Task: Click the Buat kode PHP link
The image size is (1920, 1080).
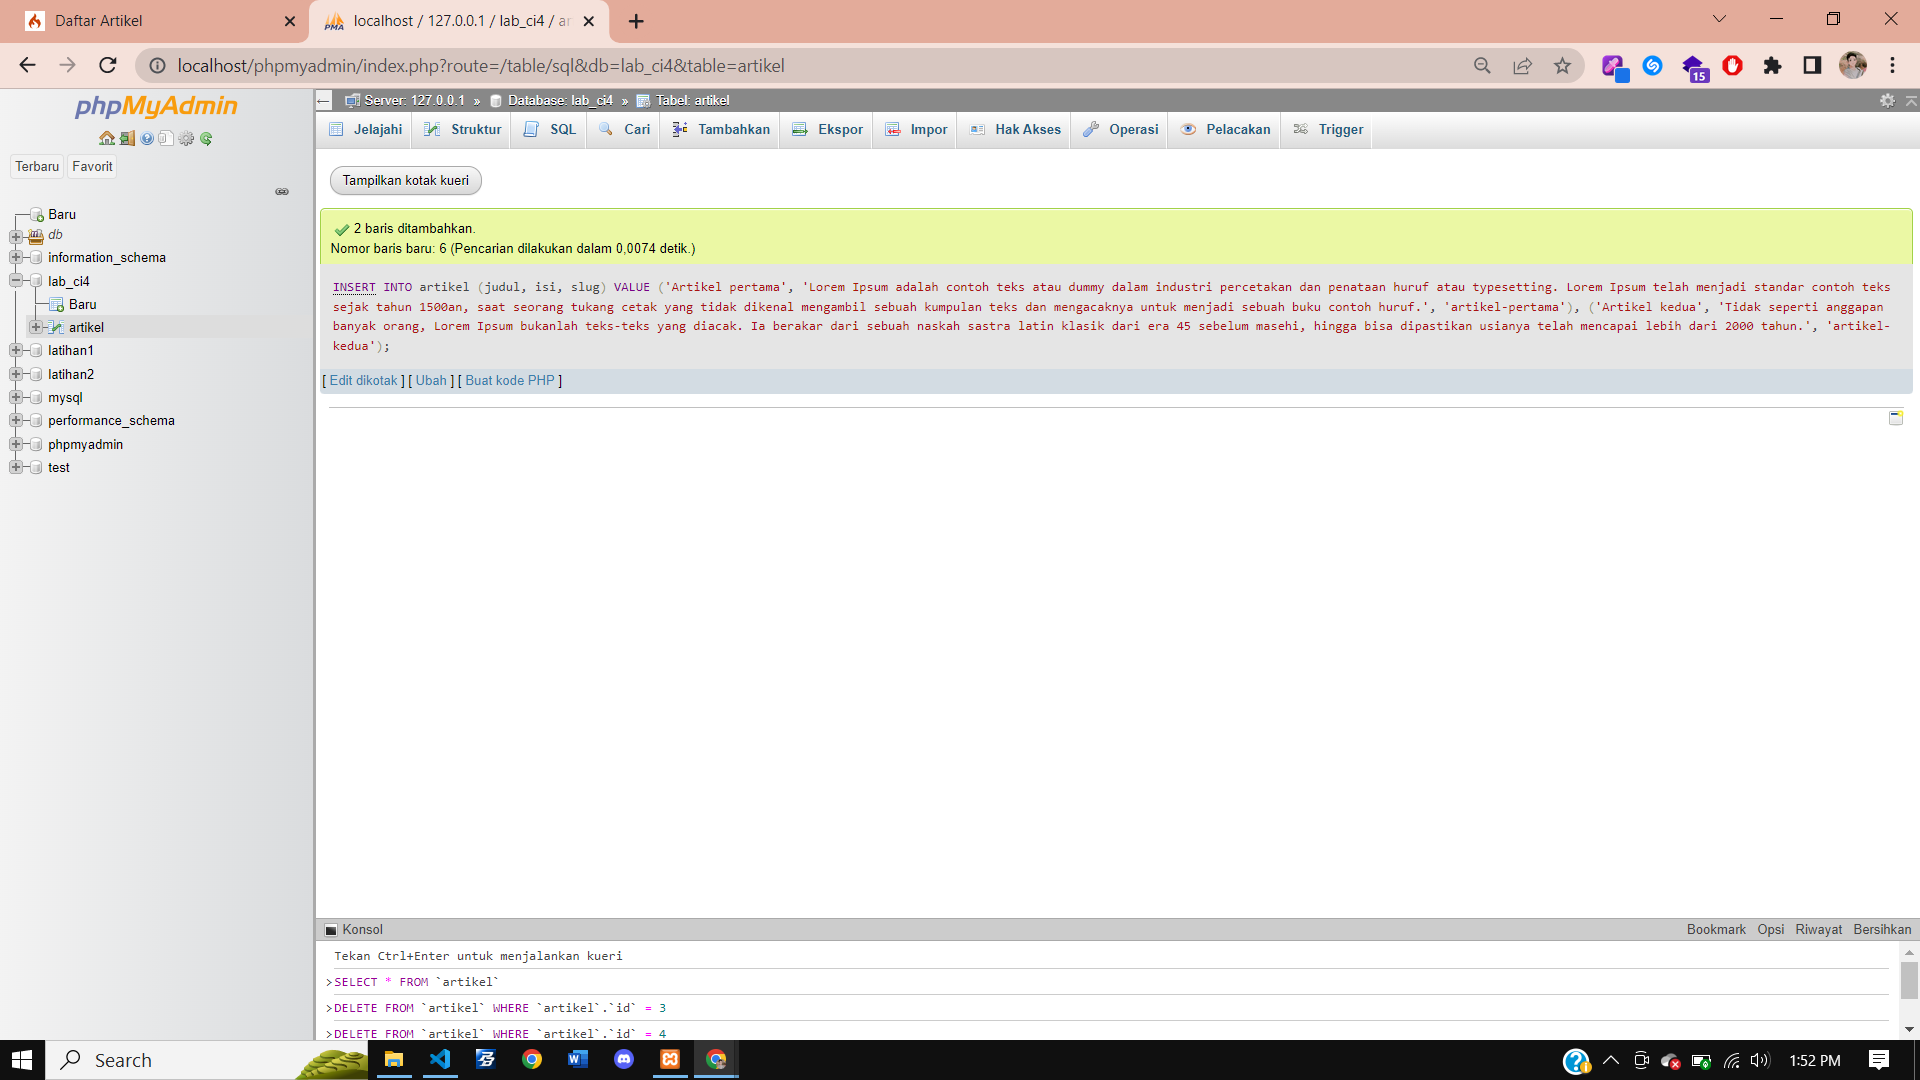Action: (509, 381)
